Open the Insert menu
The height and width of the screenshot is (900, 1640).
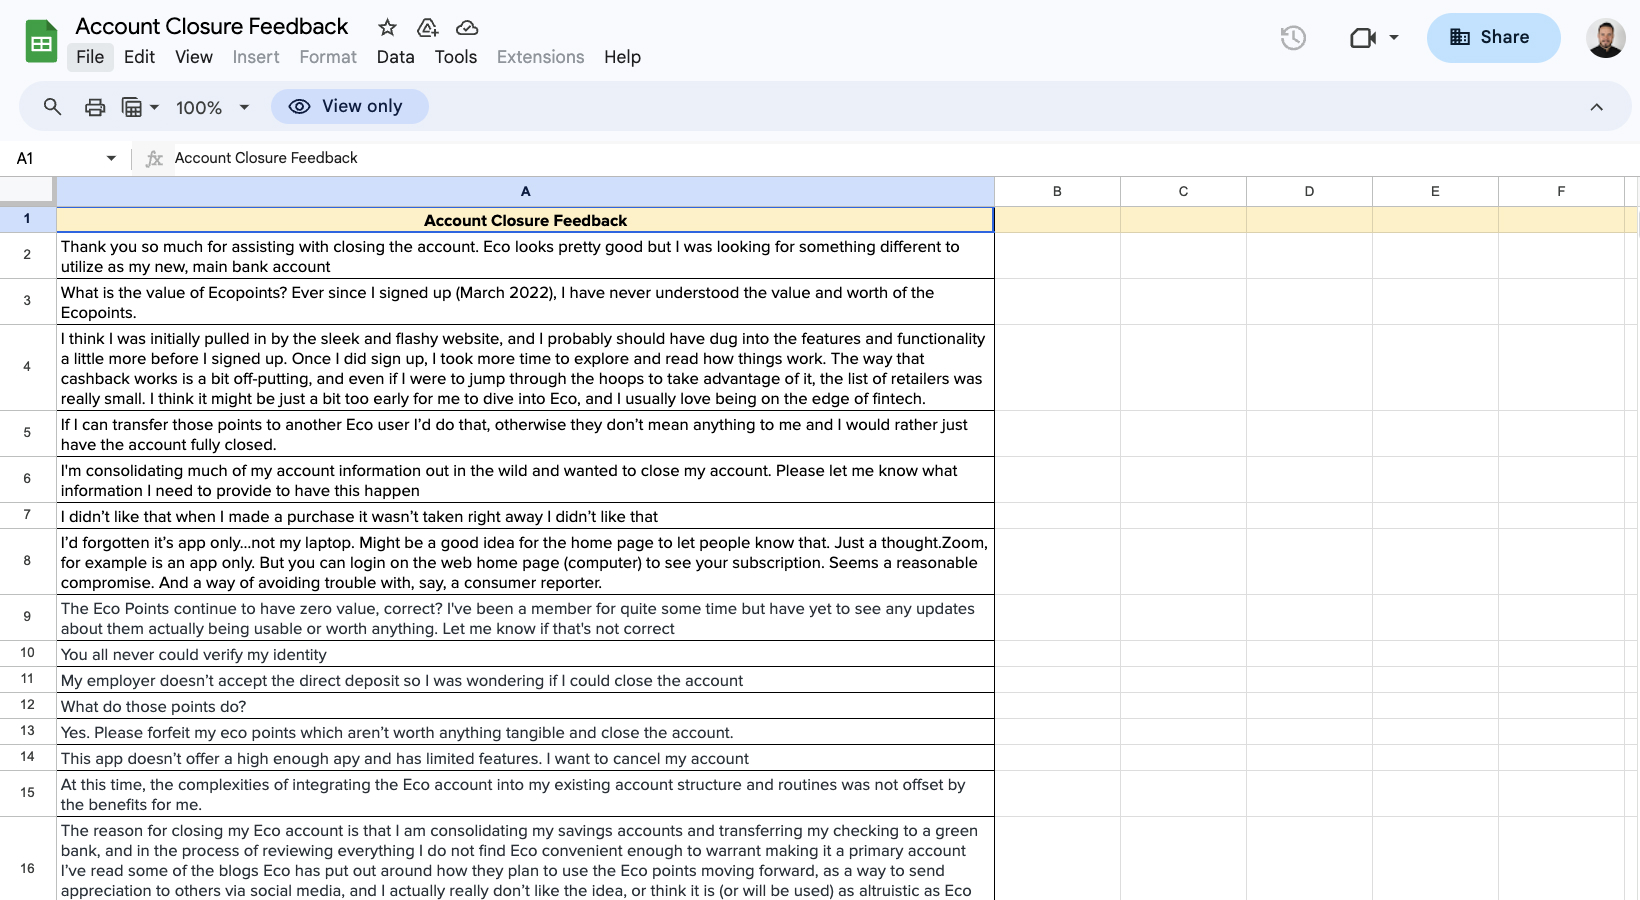(256, 57)
